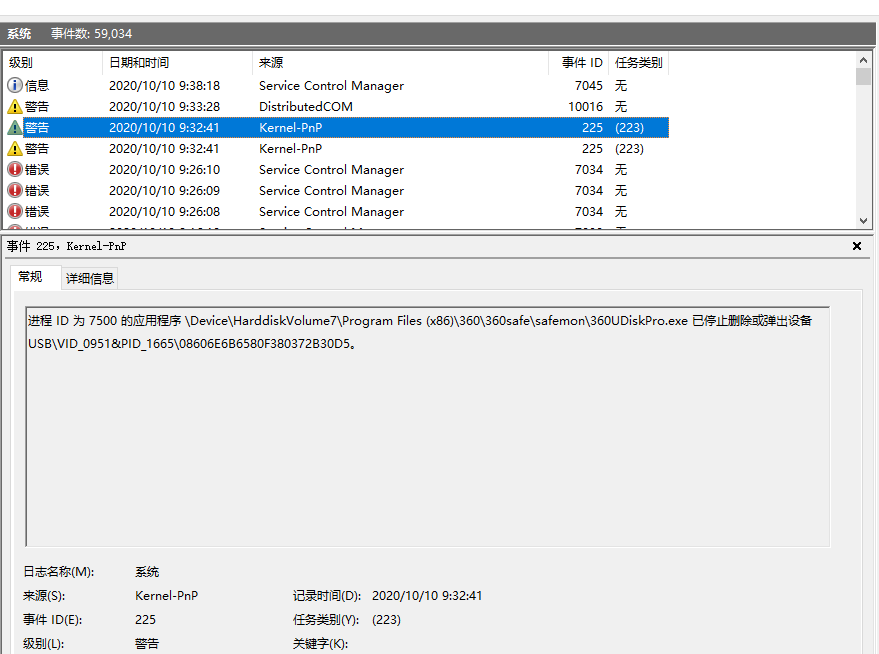The height and width of the screenshot is (654, 879).
Task: Click the yellow warning icon on second Kernel-PnP row
Action: [15, 148]
